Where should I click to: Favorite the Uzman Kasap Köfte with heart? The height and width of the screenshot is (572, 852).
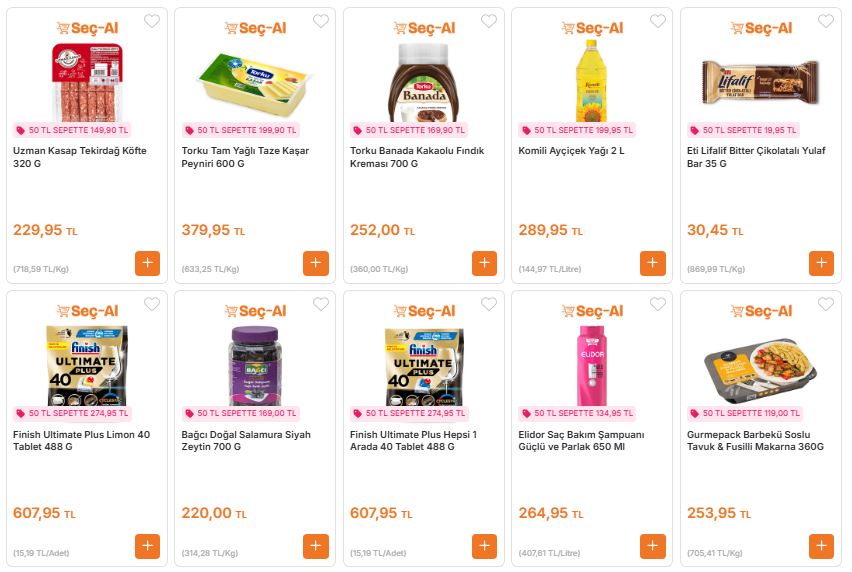(152, 22)
